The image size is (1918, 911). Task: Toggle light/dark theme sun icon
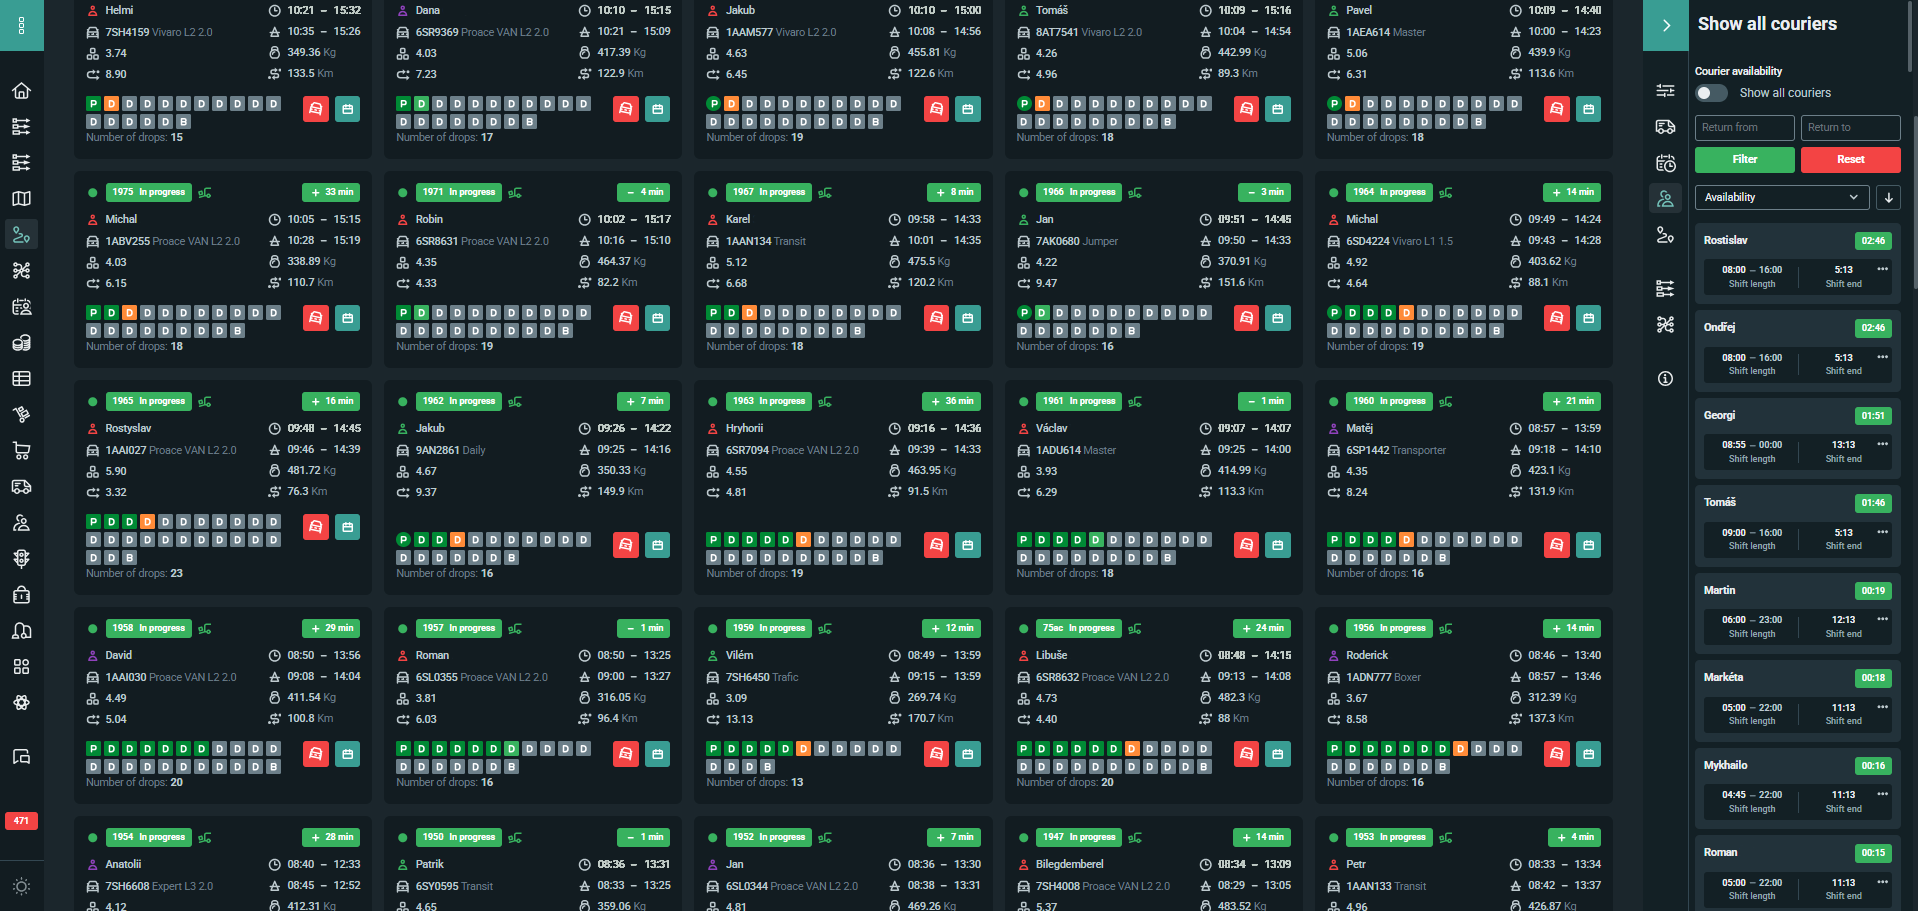point(21,886)
